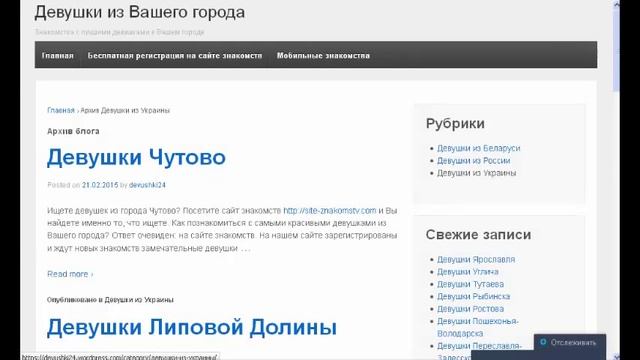Open the author devushki24 link
Image resolution: width=640 pixels, height=360 pixels.
coord(147,185)
